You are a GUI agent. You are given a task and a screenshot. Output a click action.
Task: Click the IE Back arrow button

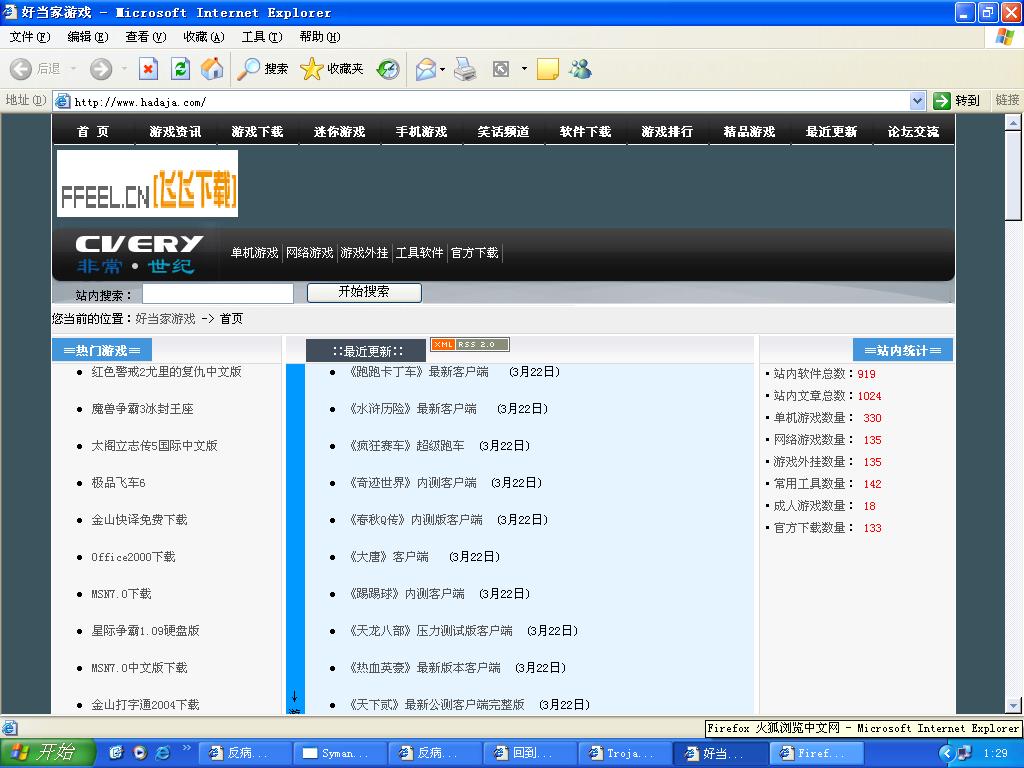coord(22,69)
